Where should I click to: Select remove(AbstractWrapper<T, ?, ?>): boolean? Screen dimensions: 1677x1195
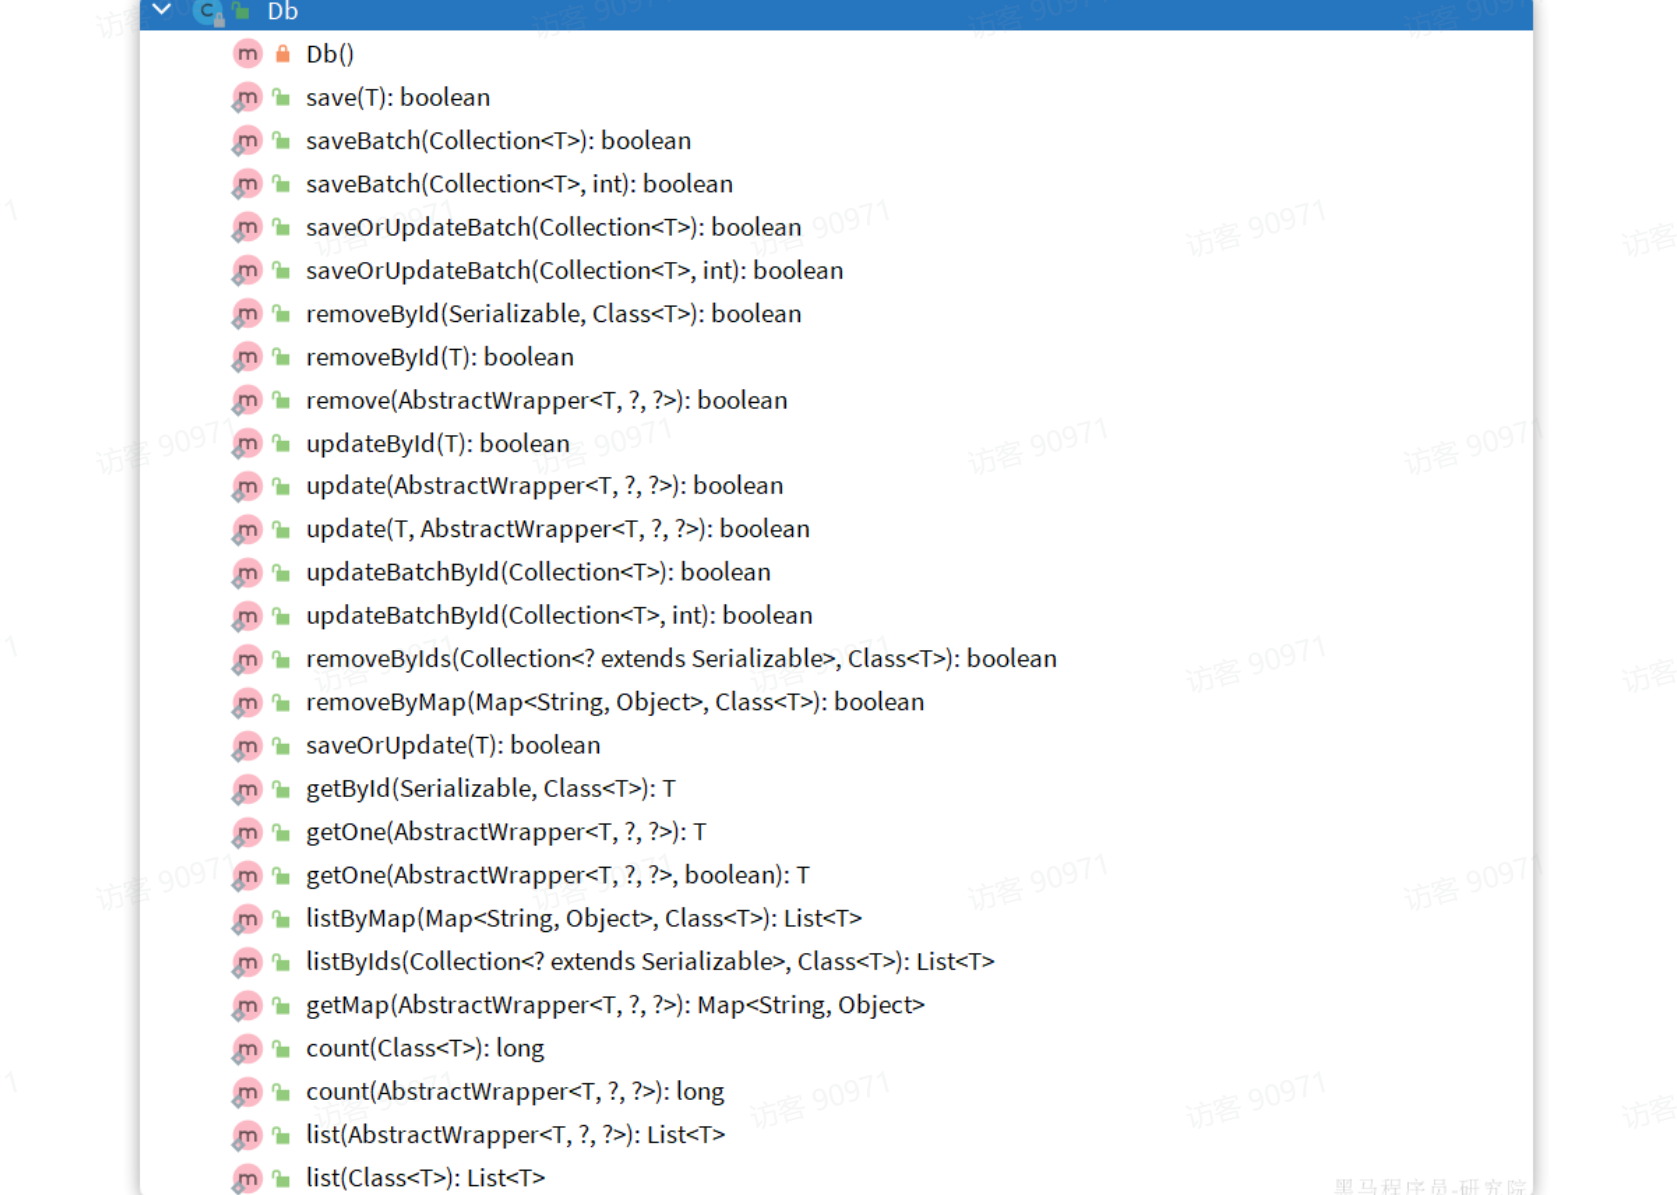point(547,400)
